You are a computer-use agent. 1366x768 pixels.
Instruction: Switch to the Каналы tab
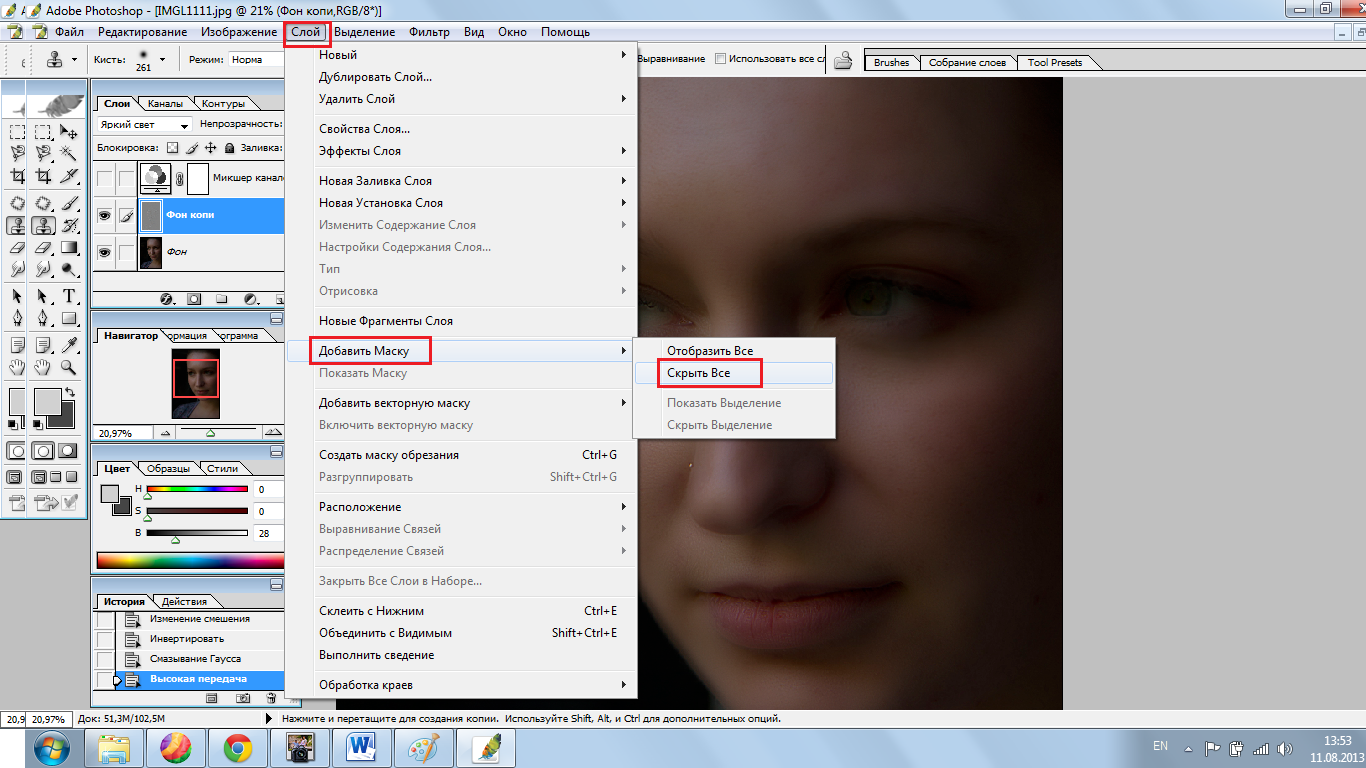click(165, 103)
